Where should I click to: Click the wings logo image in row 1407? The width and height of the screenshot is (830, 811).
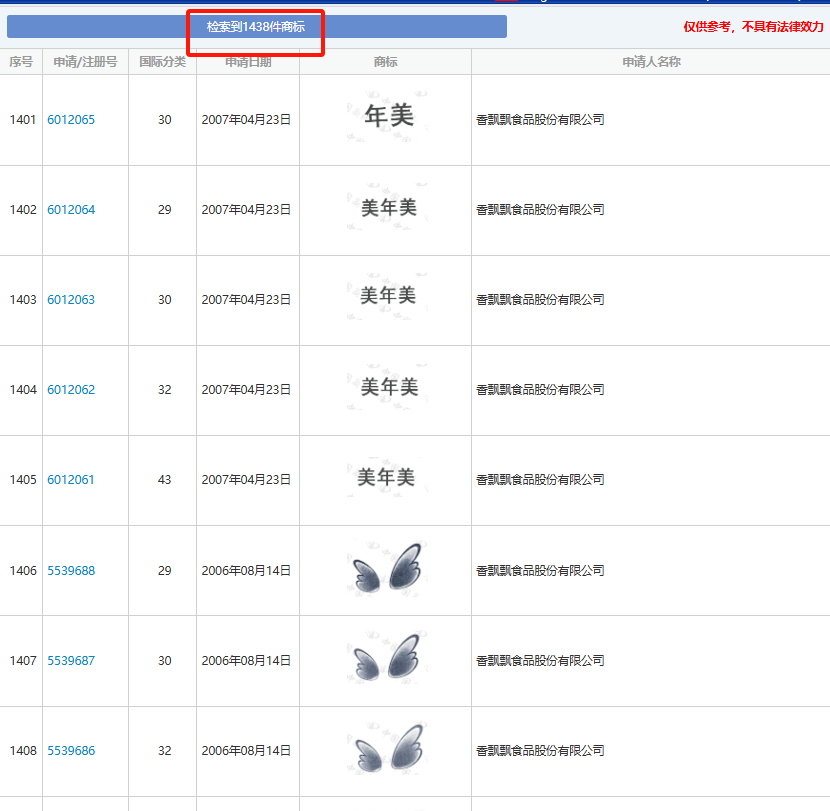click(x=386, y=658)
